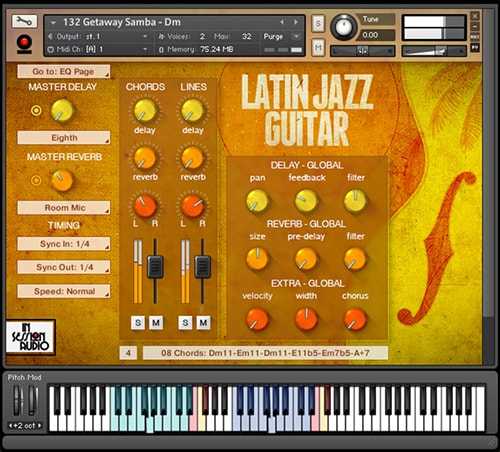Adjust the Delay Global filter knob
500x452 pixels.
(355, 201)
